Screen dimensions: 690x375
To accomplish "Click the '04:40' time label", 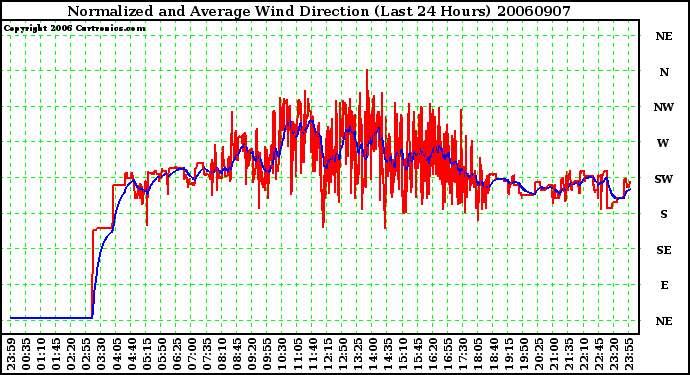I will pyautogui.click(x=132, y=354).
